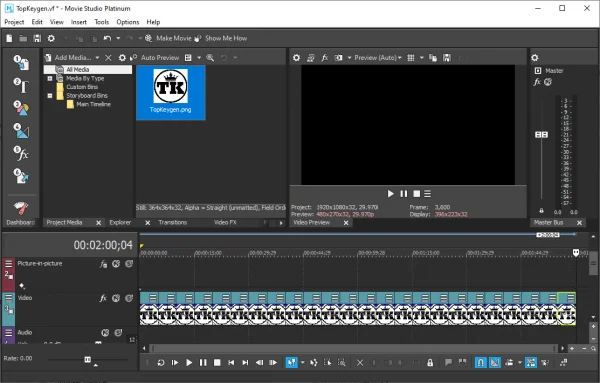Viewport: 600px width, 383px height.
Task: Click Play in the timeline transport bar
Action: [x=189, y=362]
